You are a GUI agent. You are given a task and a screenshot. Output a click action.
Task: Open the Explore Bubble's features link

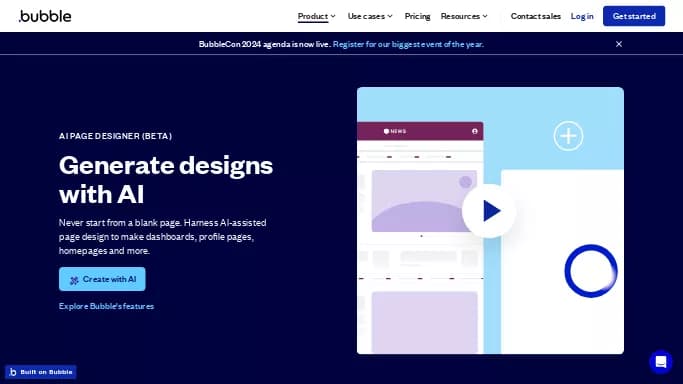[x=106, y=306]
